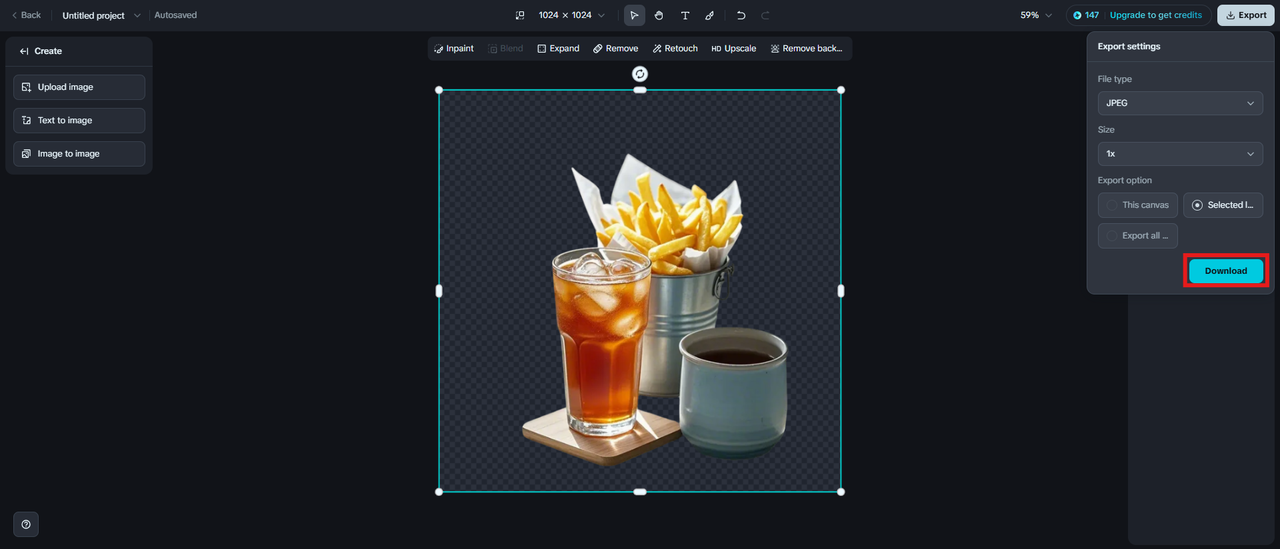This screenshot has width=1280, height=549.
Task: Activate the hand pan tool
Action: [659, 15]
